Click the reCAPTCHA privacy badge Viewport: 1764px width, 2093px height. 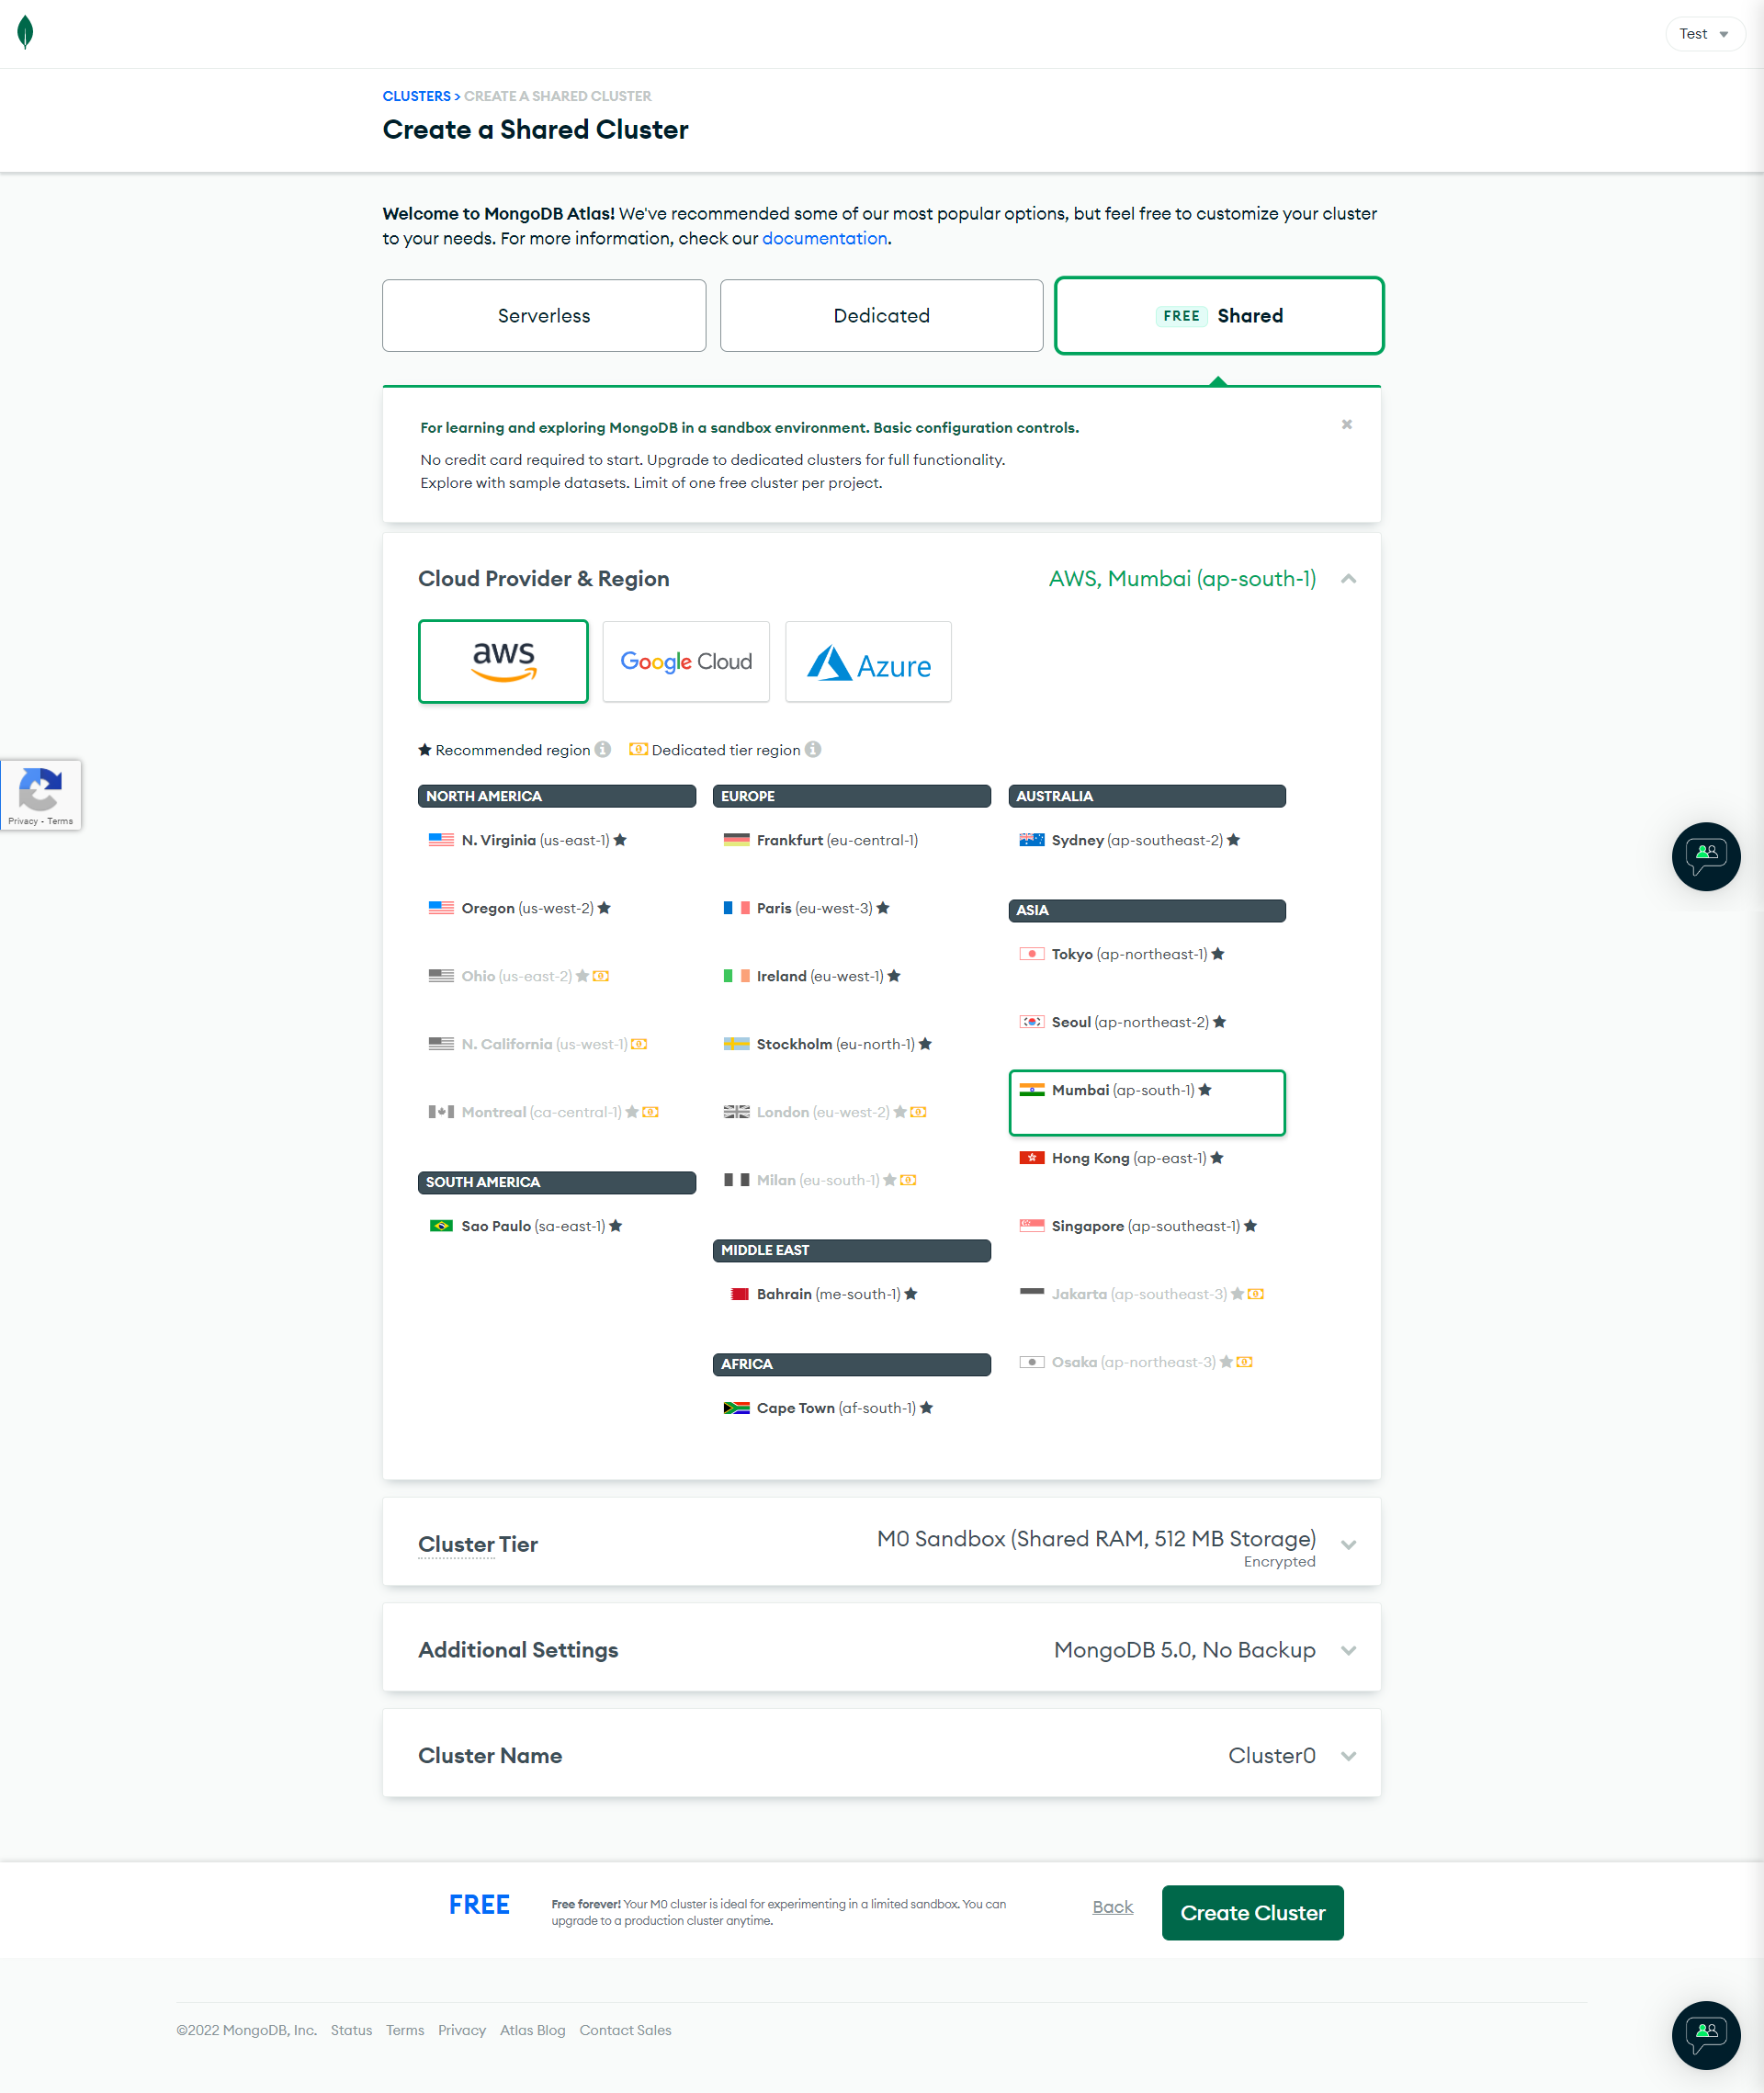pyautogui.click(x=40, y=794)
